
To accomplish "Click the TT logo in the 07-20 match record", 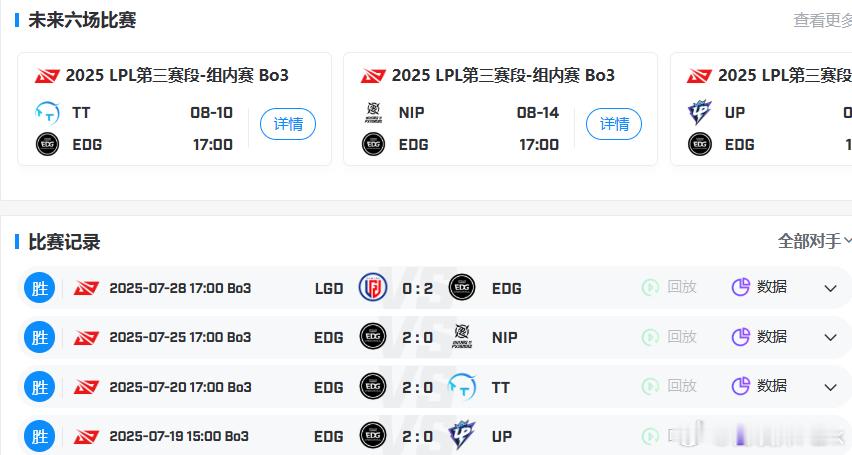I will 462,387.
